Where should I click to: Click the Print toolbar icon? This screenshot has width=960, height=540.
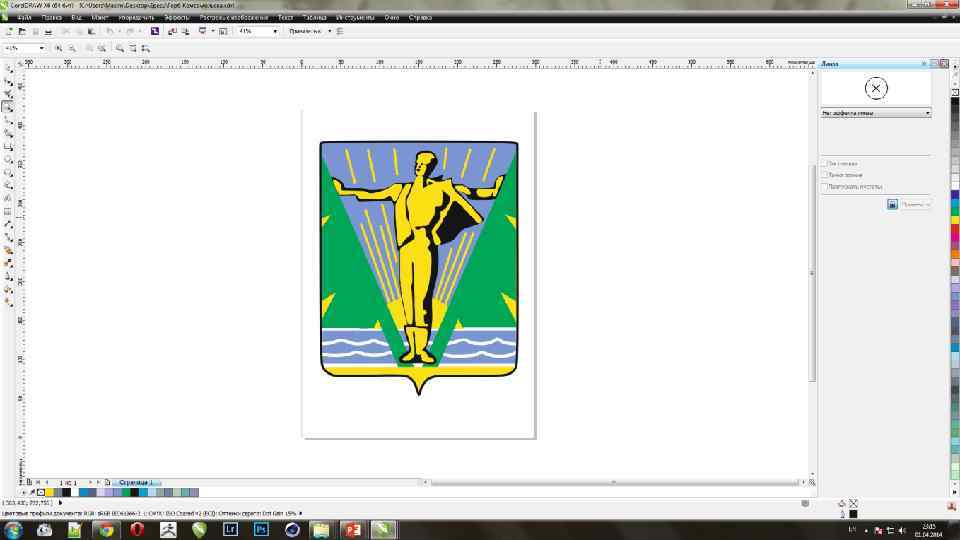(48, 31)
